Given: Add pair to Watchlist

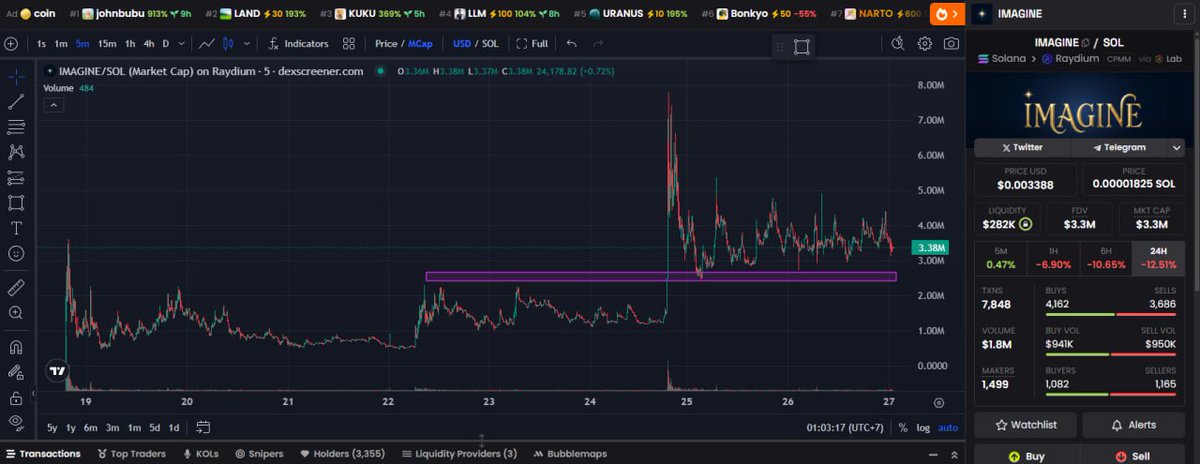Looking at the screenshot, I should pos(1025,425).
